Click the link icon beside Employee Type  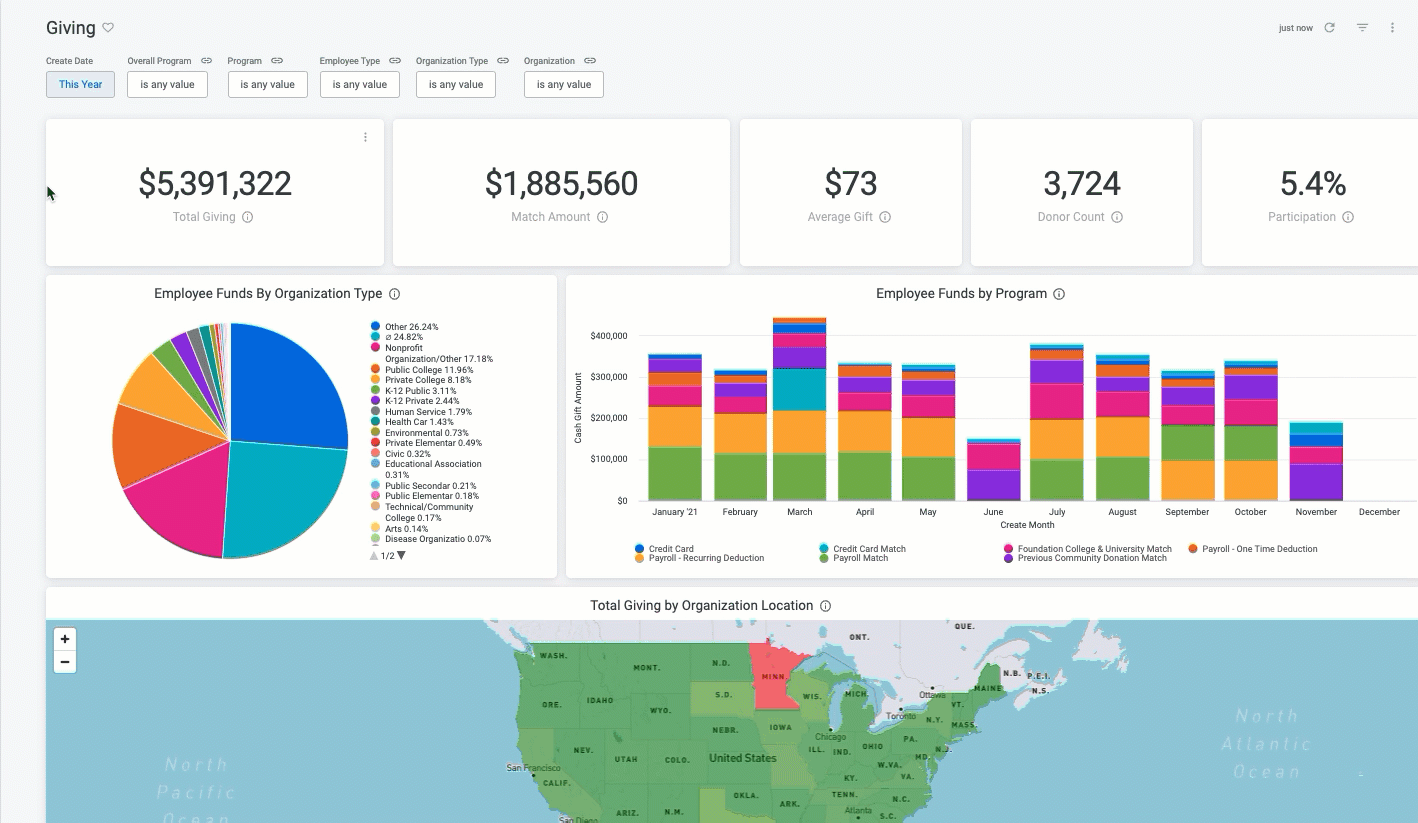395,61
